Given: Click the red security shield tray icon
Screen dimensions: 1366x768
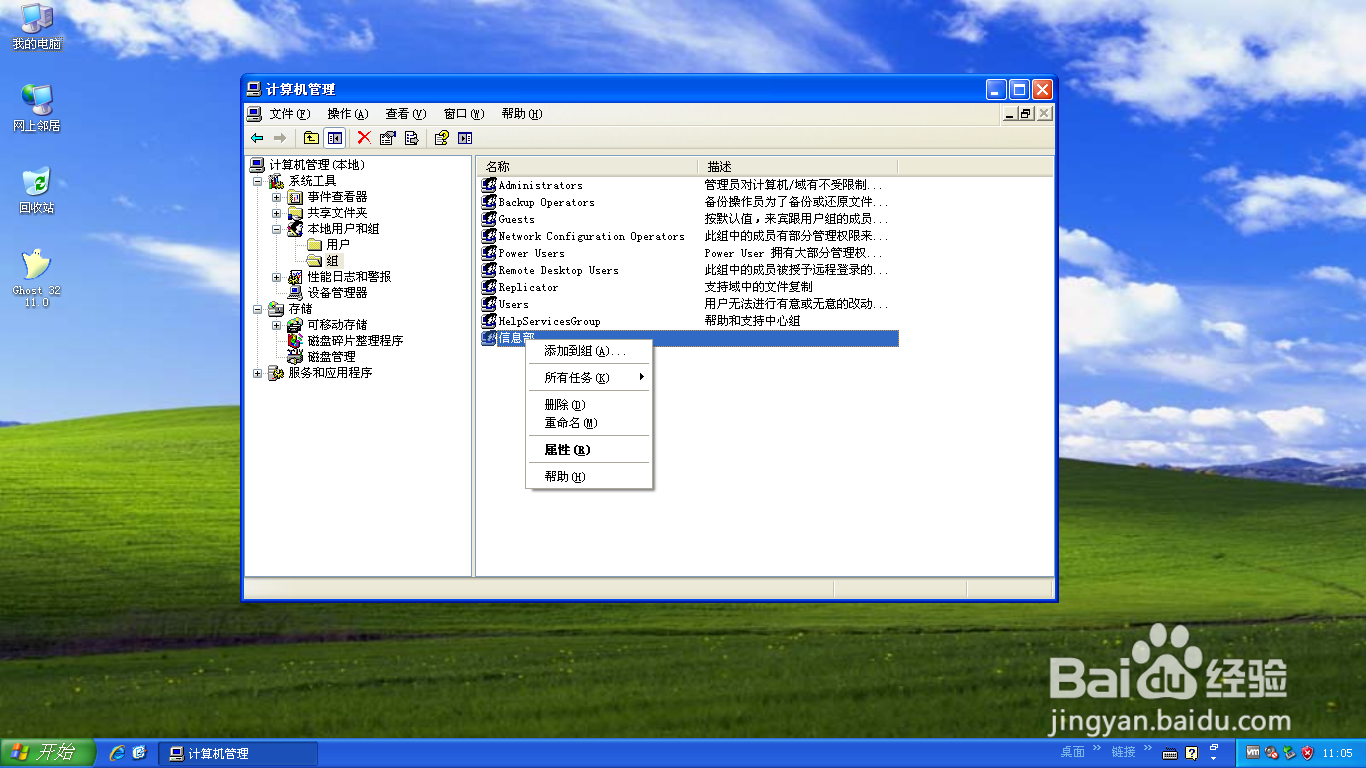Looking at the screenshot, I should coord(1307,753).
